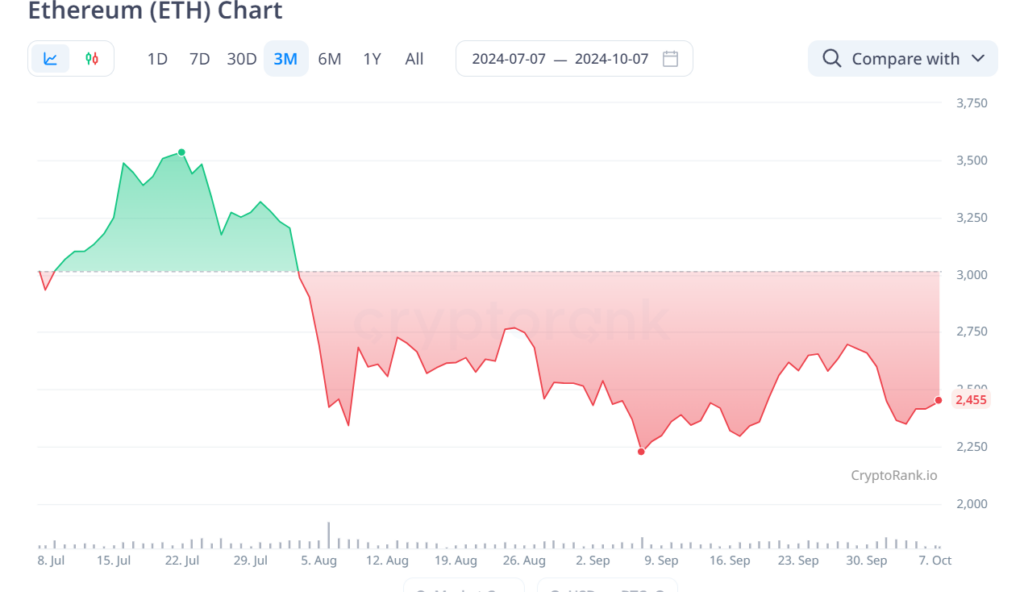
Task: Select the 6M time range
Action: click(330, 59)
